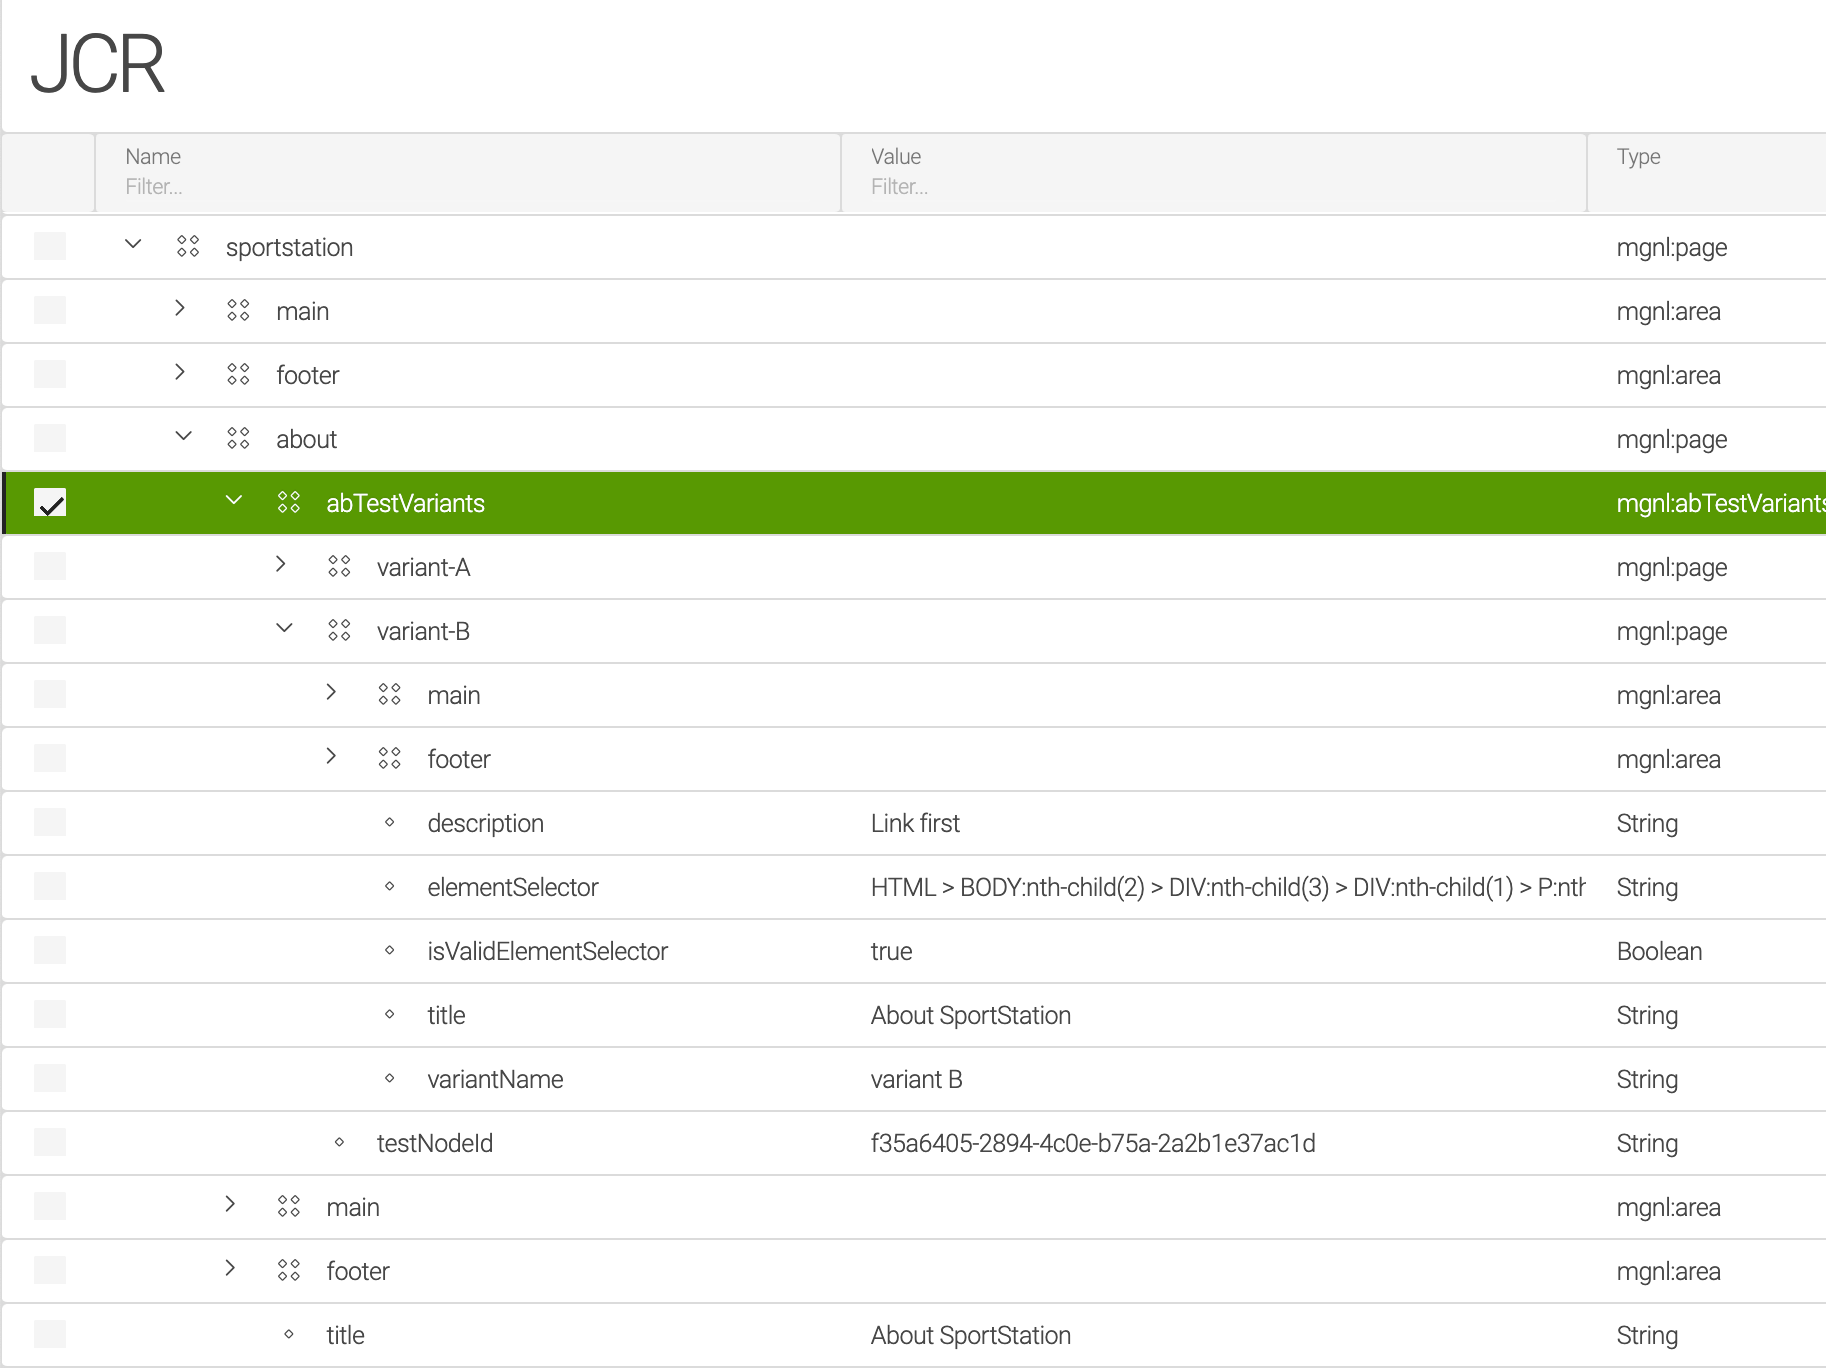Image resolution: width=1826 pixels, height=1368 pixels.
Task: Uncheck the abTestVariants row checkbox
Action: (50, 502)
